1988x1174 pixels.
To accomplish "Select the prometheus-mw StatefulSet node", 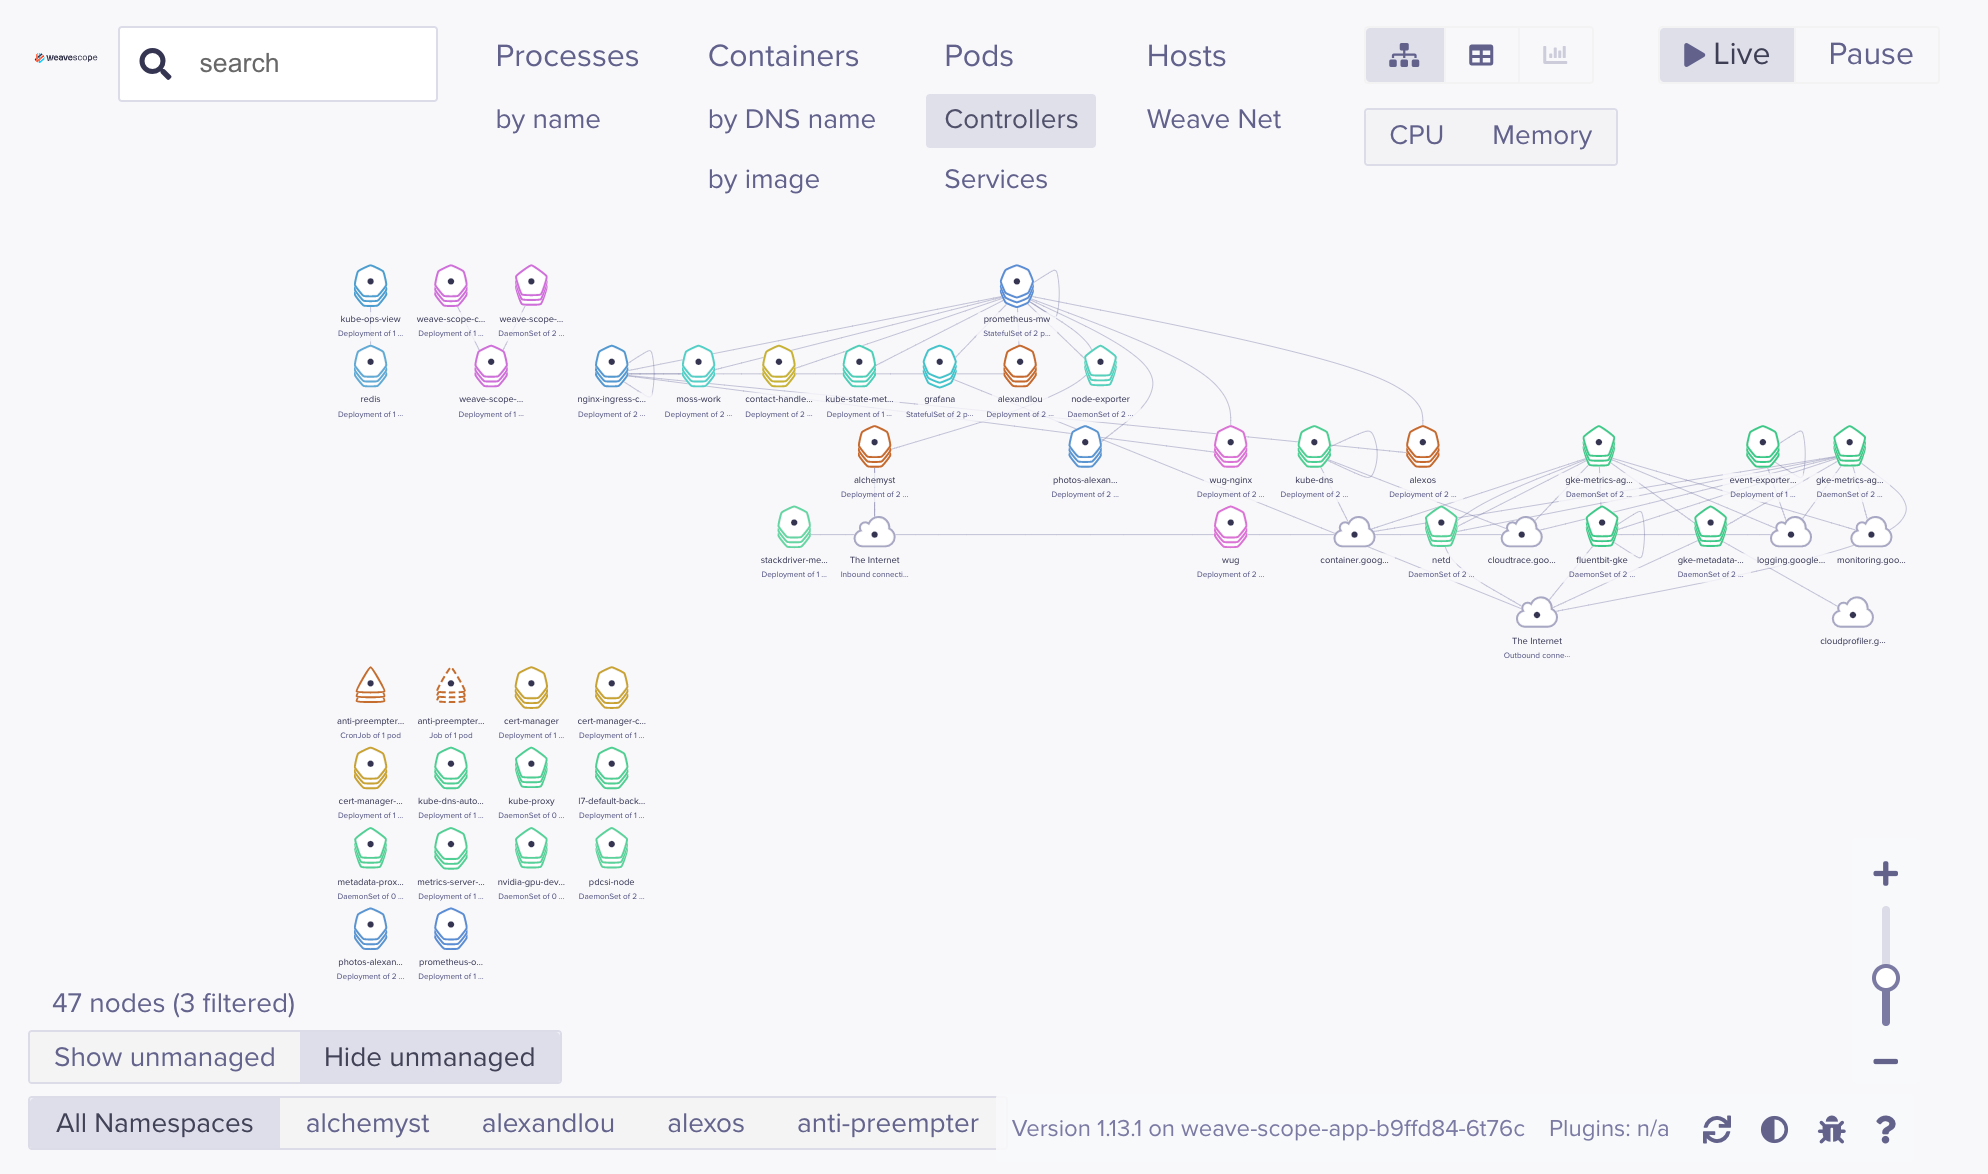I will point(1016,286).
